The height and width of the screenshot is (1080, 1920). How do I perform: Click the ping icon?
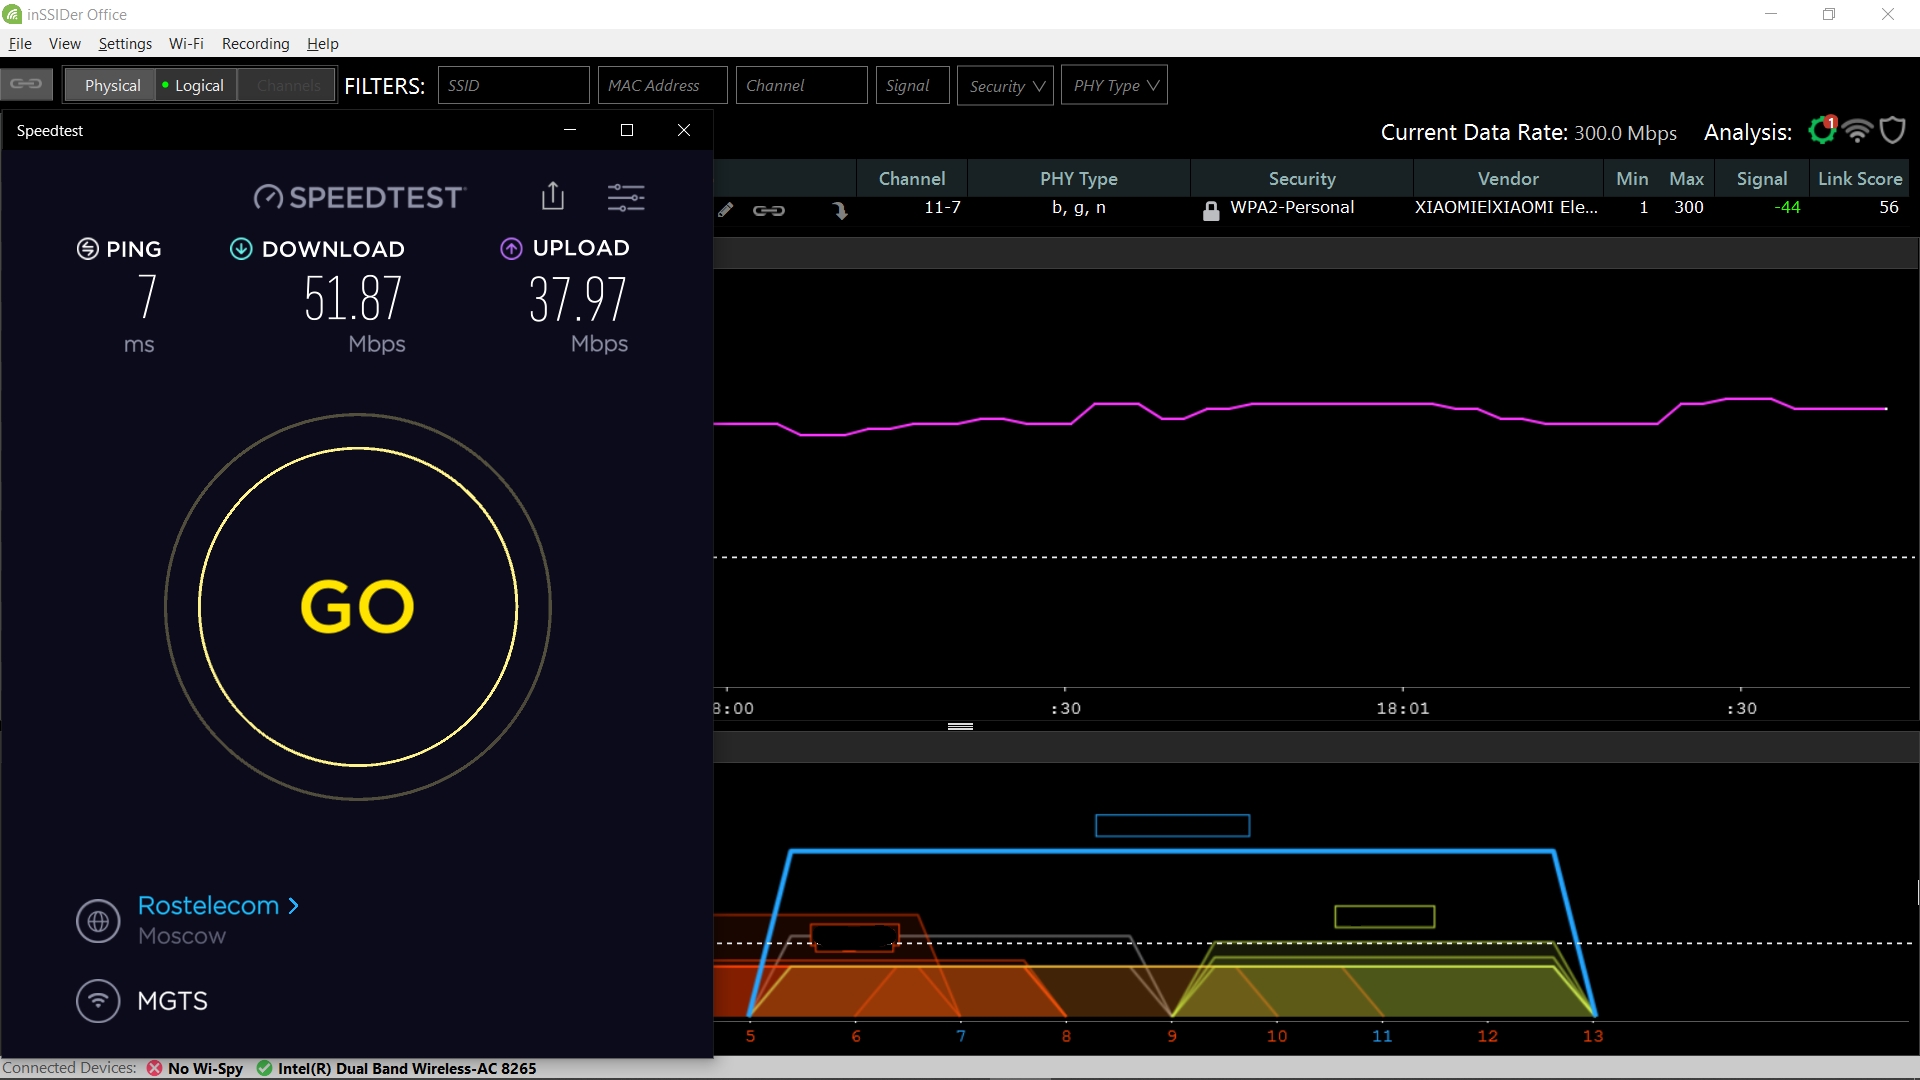pos(88,249)
